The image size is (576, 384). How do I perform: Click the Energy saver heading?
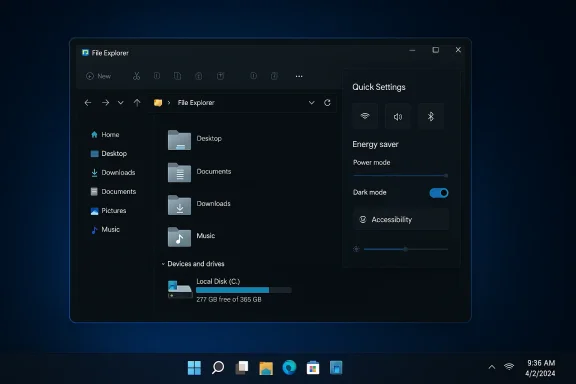click(x=375, y=144)
